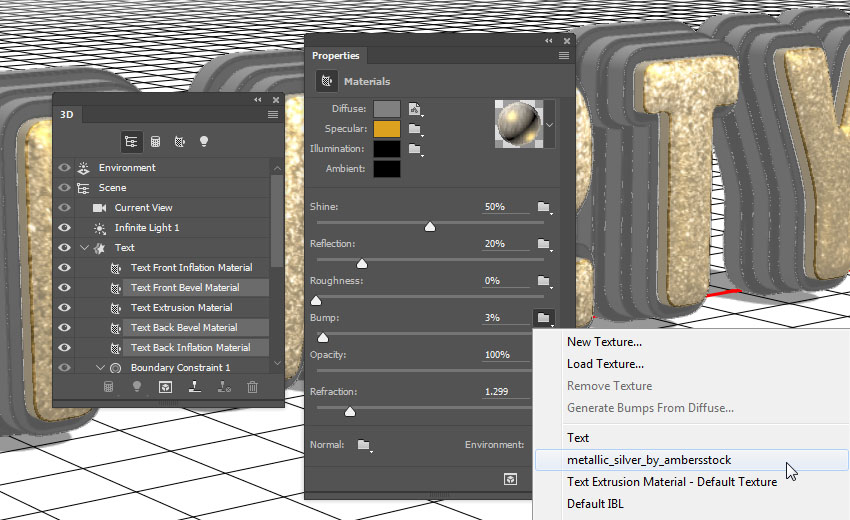Filter 3D panel by Meshes

[x=156, y=142]
